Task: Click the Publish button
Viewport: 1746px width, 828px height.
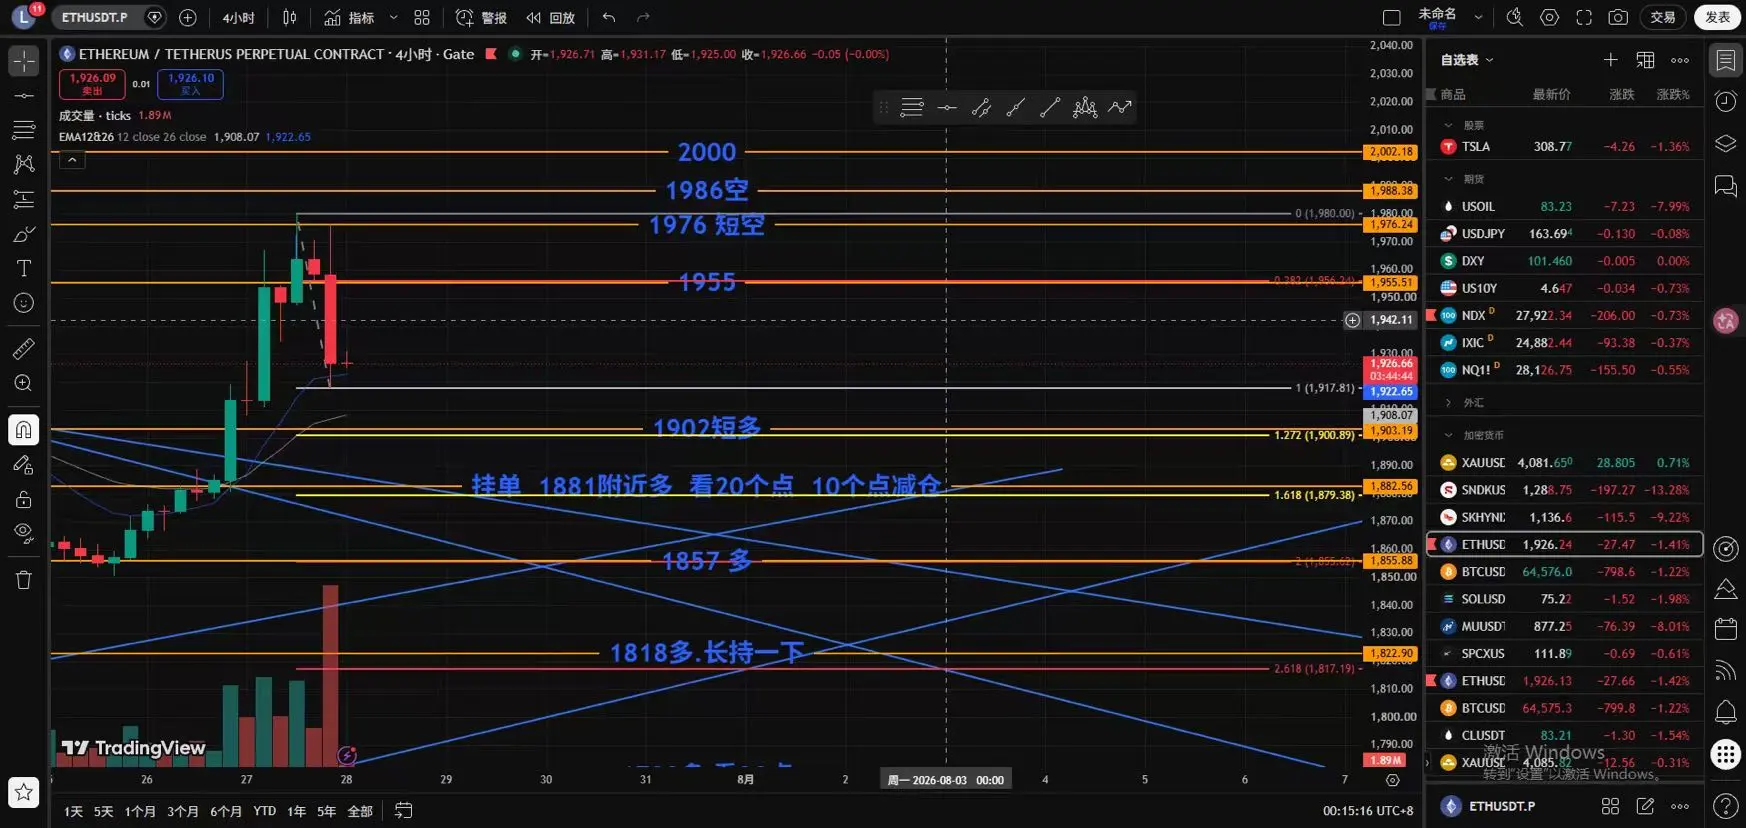Action: click(x=1718, y=17)
